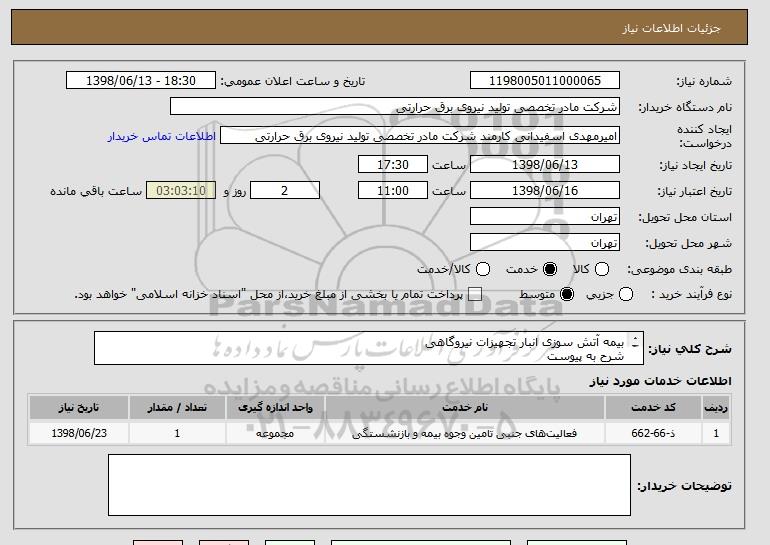
Task: Select the کالا/خدمت radio button
Action: pyautogui.click(x=483, y=269)
